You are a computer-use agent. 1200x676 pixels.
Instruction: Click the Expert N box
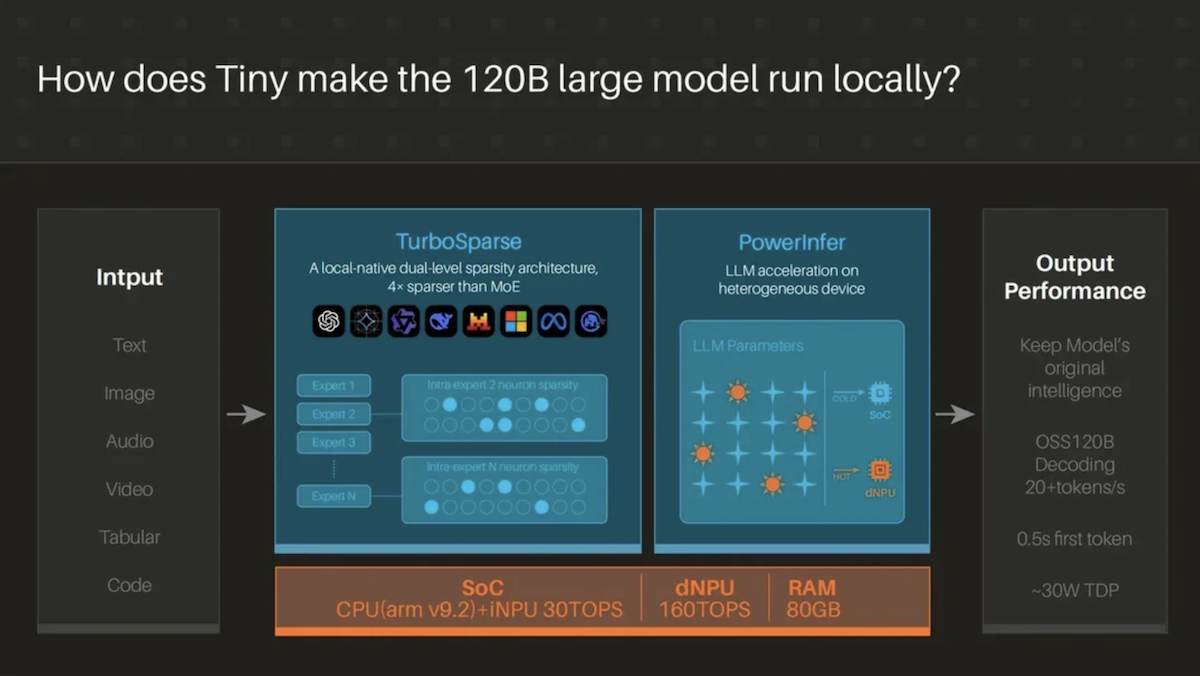333,496
